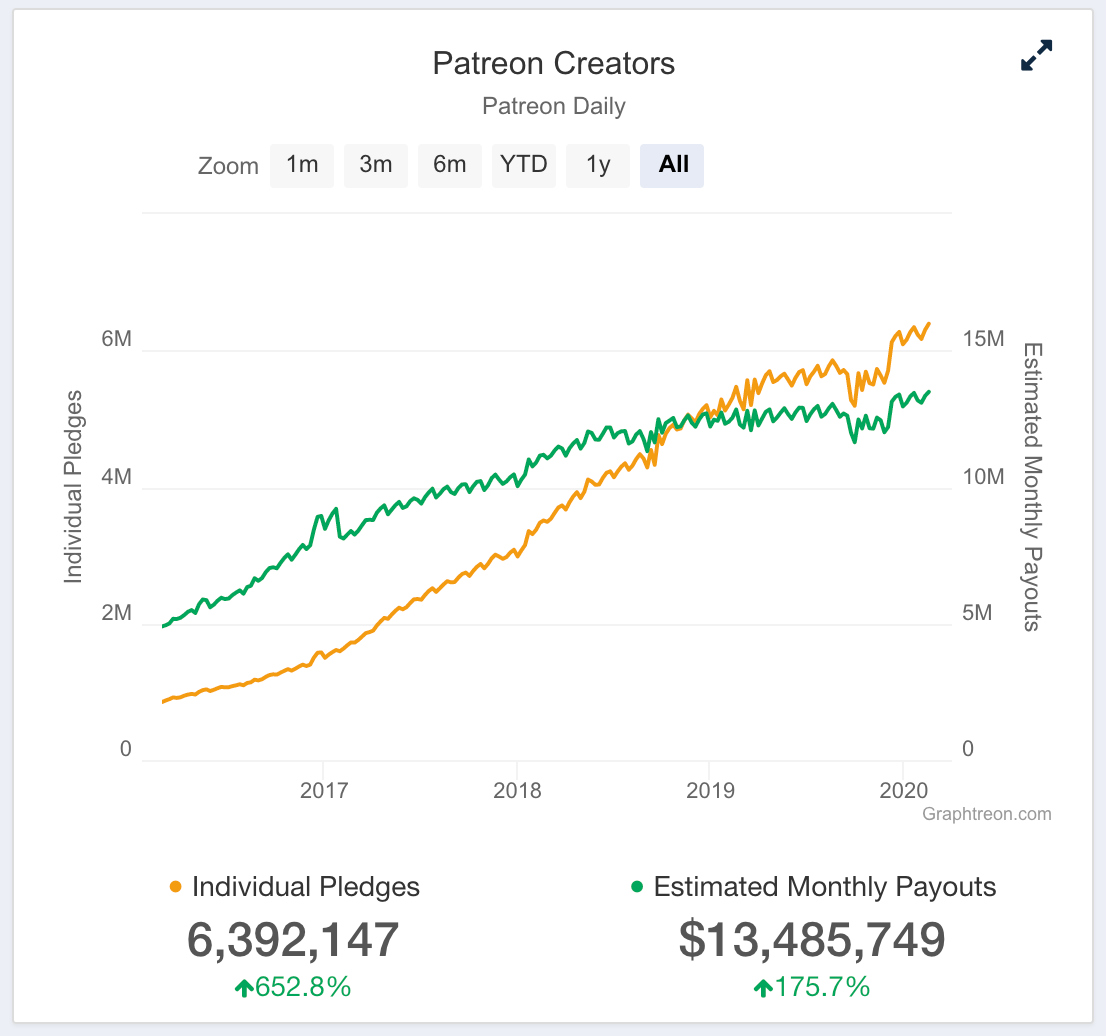Screen dimensions: 1106x1036
Task: Click the 2019 axis label
Action: (x=712, y=791)
